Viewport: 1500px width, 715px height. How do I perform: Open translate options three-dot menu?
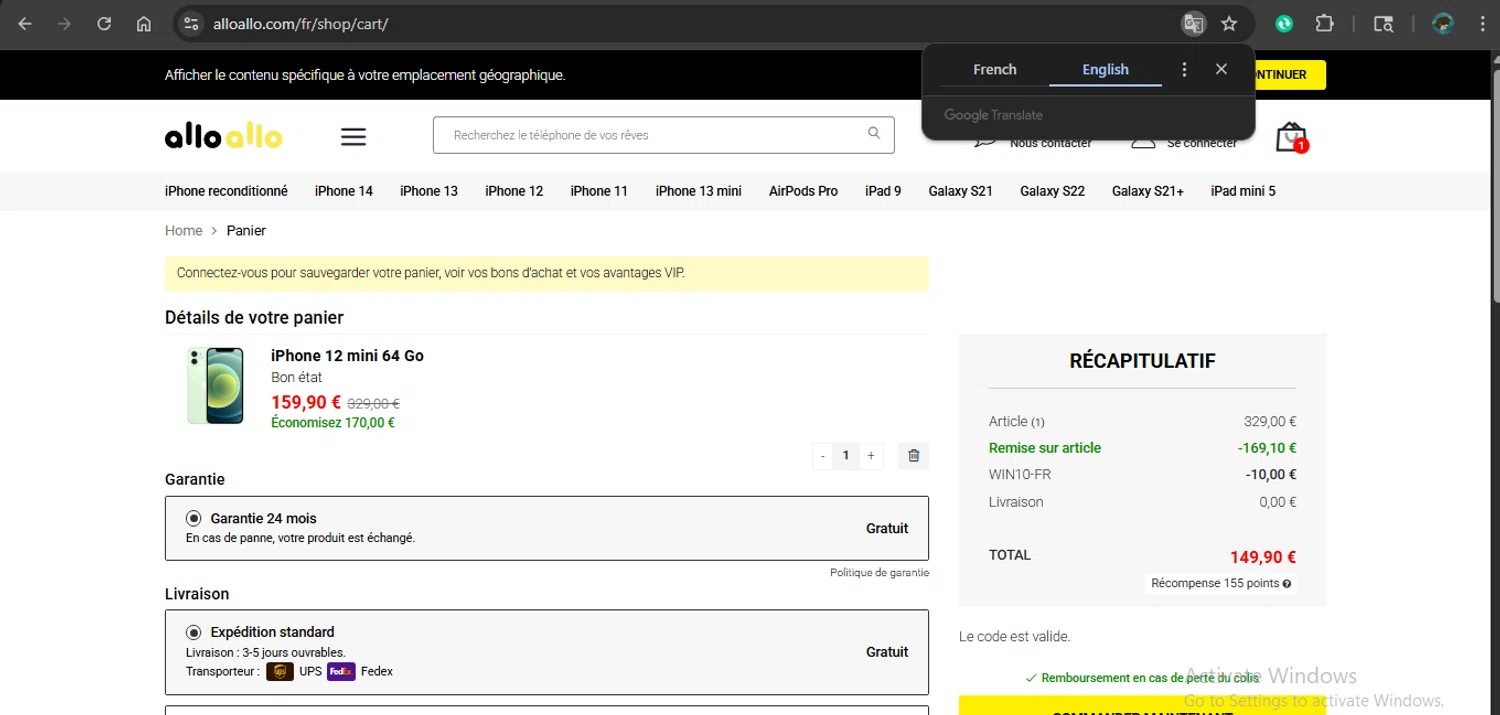(x=1184, y=69)
